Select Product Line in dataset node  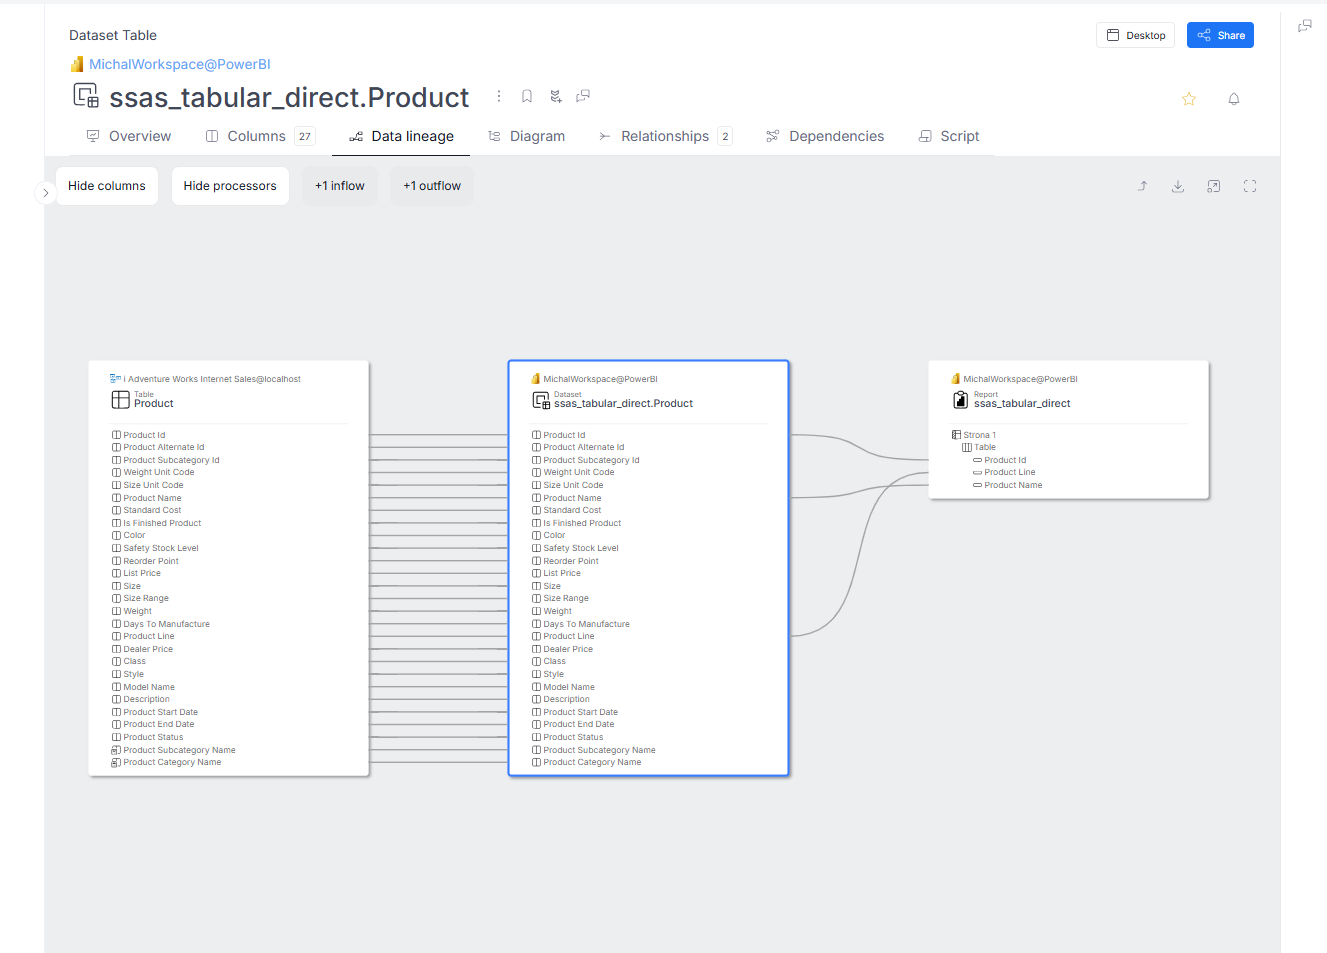(x=569, y=636)
